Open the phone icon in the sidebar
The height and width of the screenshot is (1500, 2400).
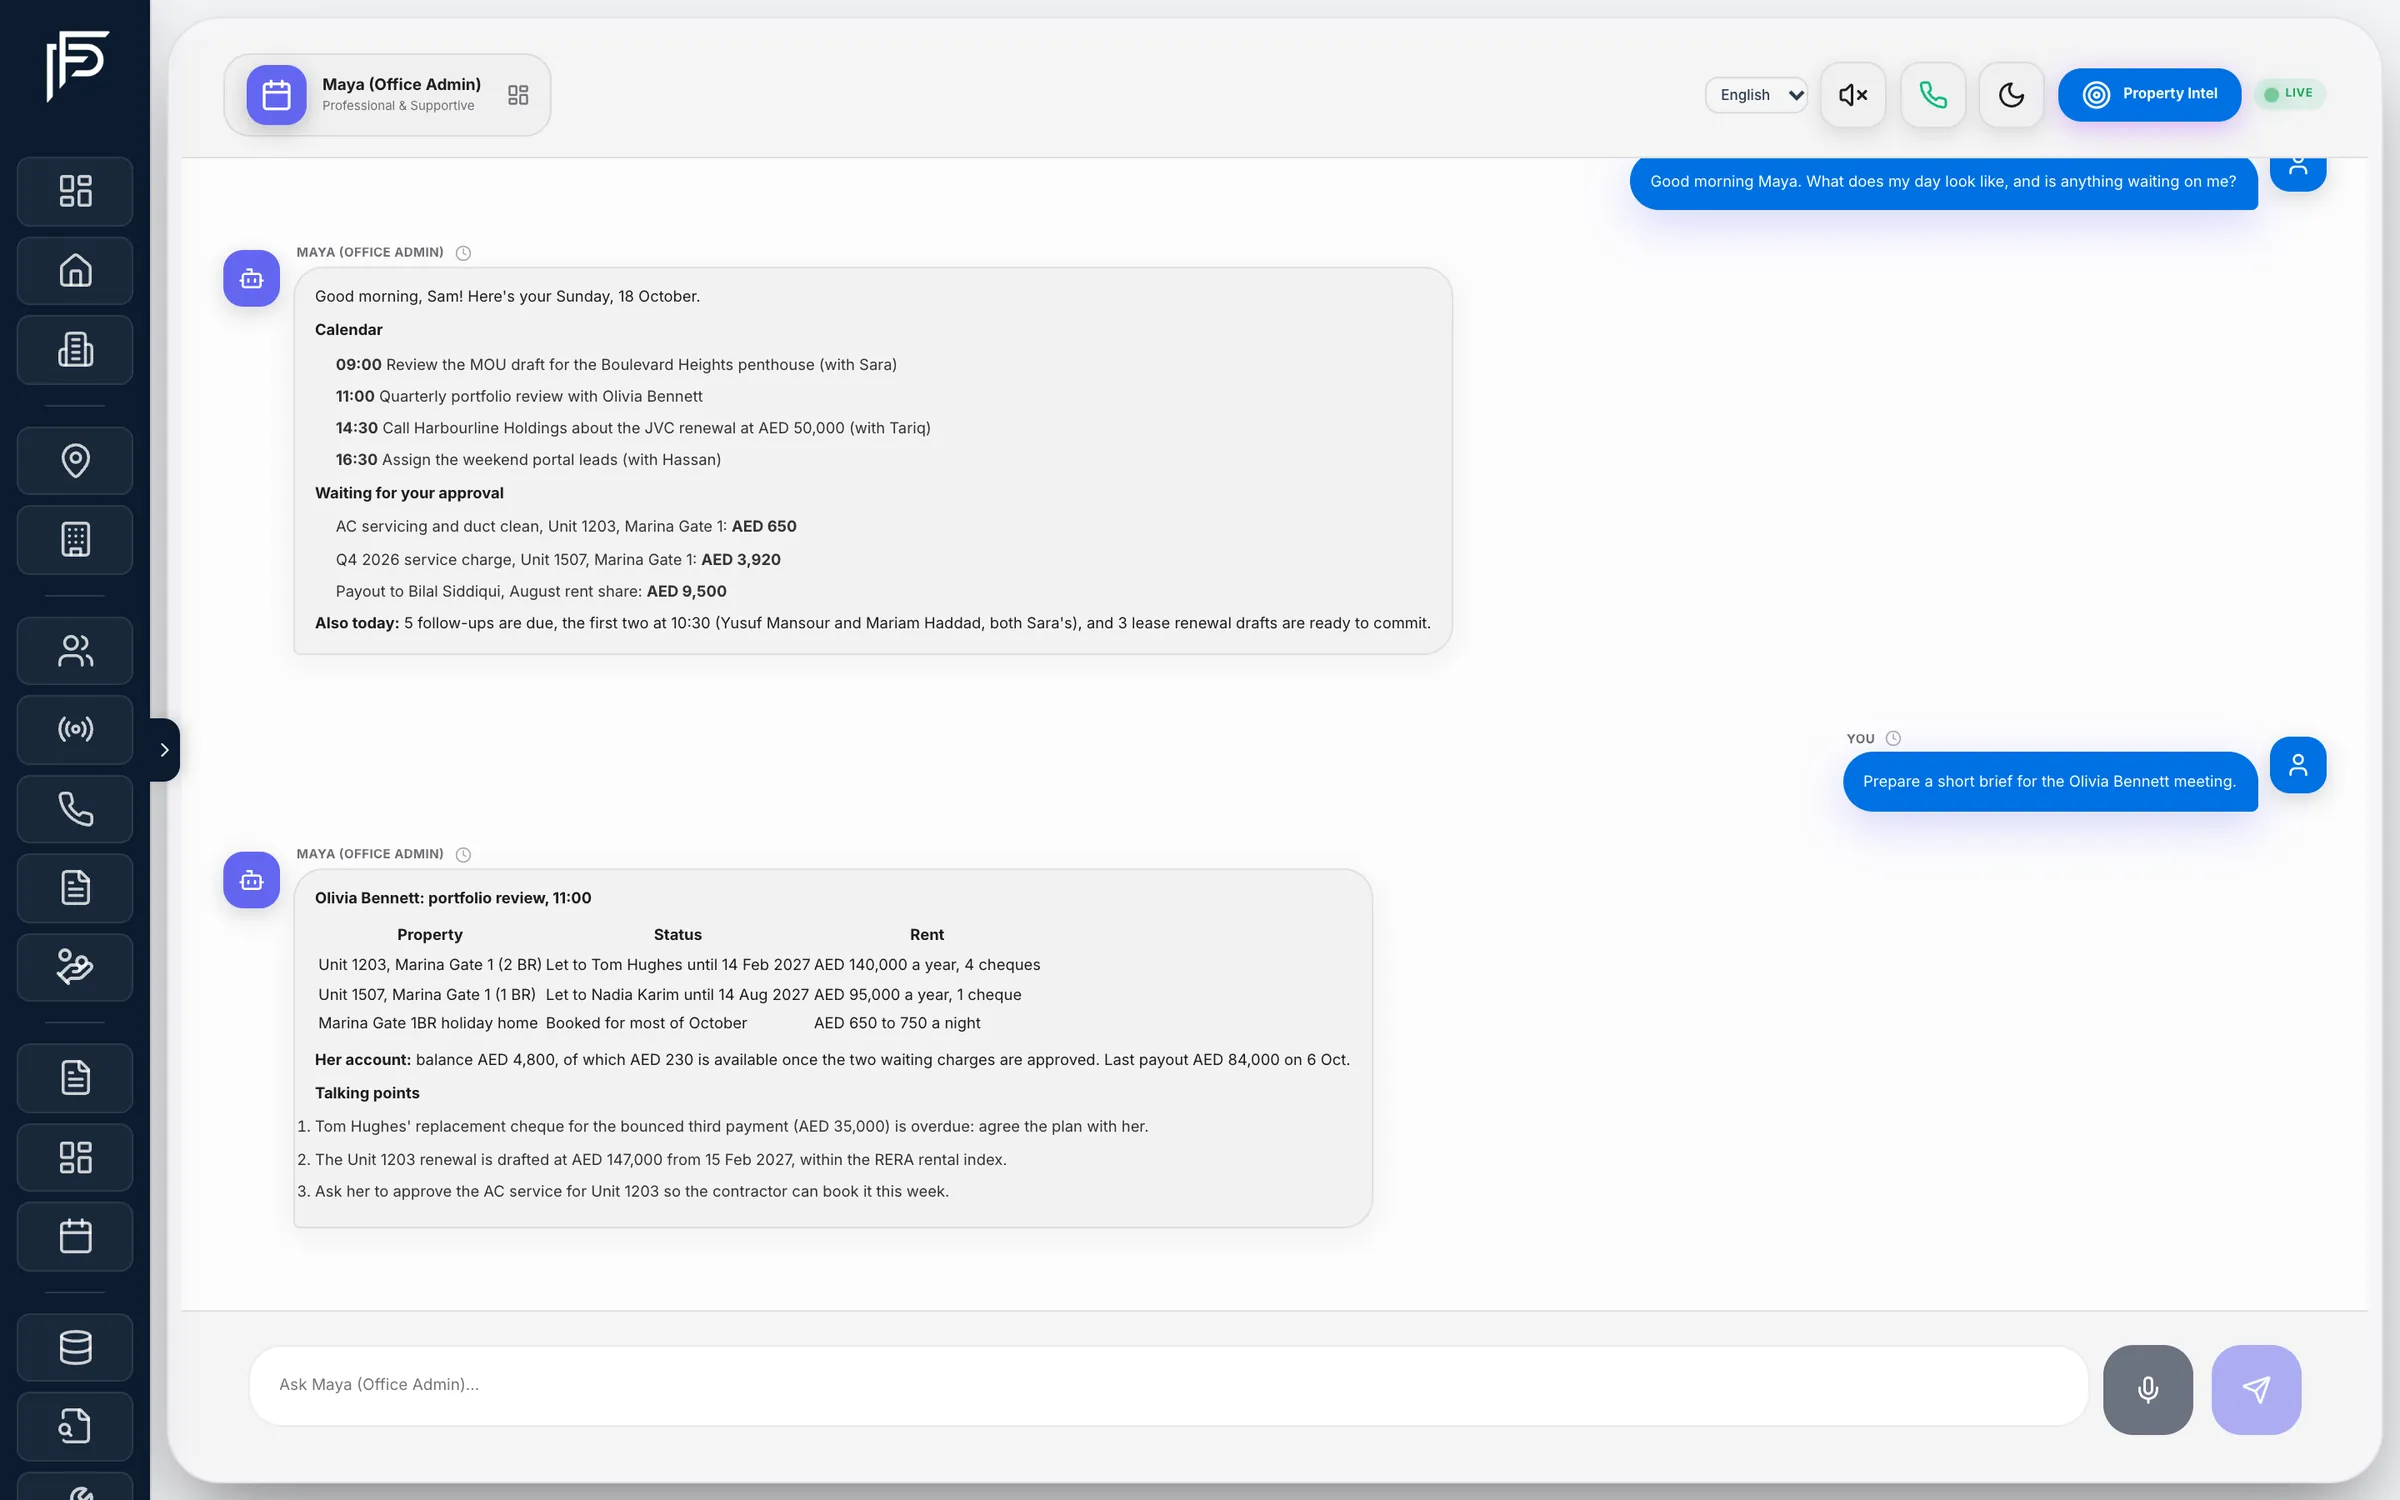click(75, 809)
